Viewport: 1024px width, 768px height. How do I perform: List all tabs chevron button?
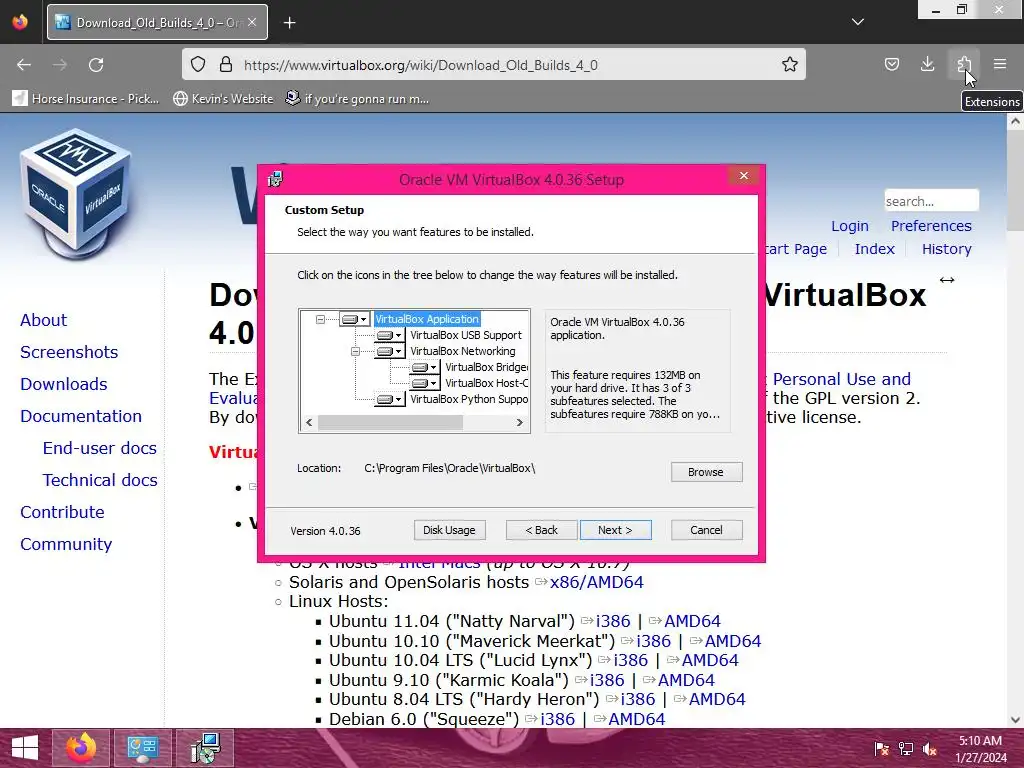tap(857, 22)
